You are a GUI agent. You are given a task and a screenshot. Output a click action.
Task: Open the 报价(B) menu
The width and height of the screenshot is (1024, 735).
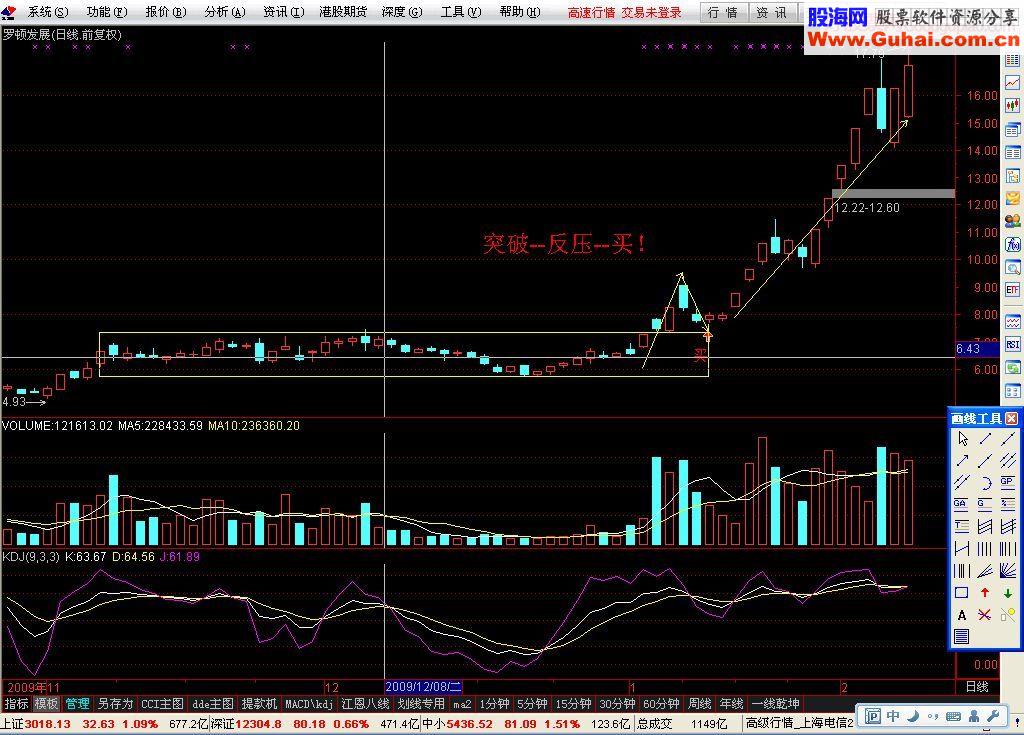coord(165,12)
